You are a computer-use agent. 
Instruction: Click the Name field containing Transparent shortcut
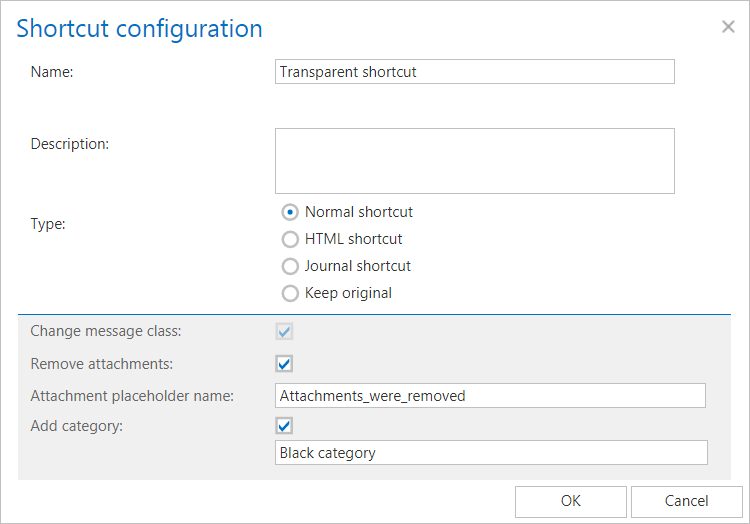point(474,72)
